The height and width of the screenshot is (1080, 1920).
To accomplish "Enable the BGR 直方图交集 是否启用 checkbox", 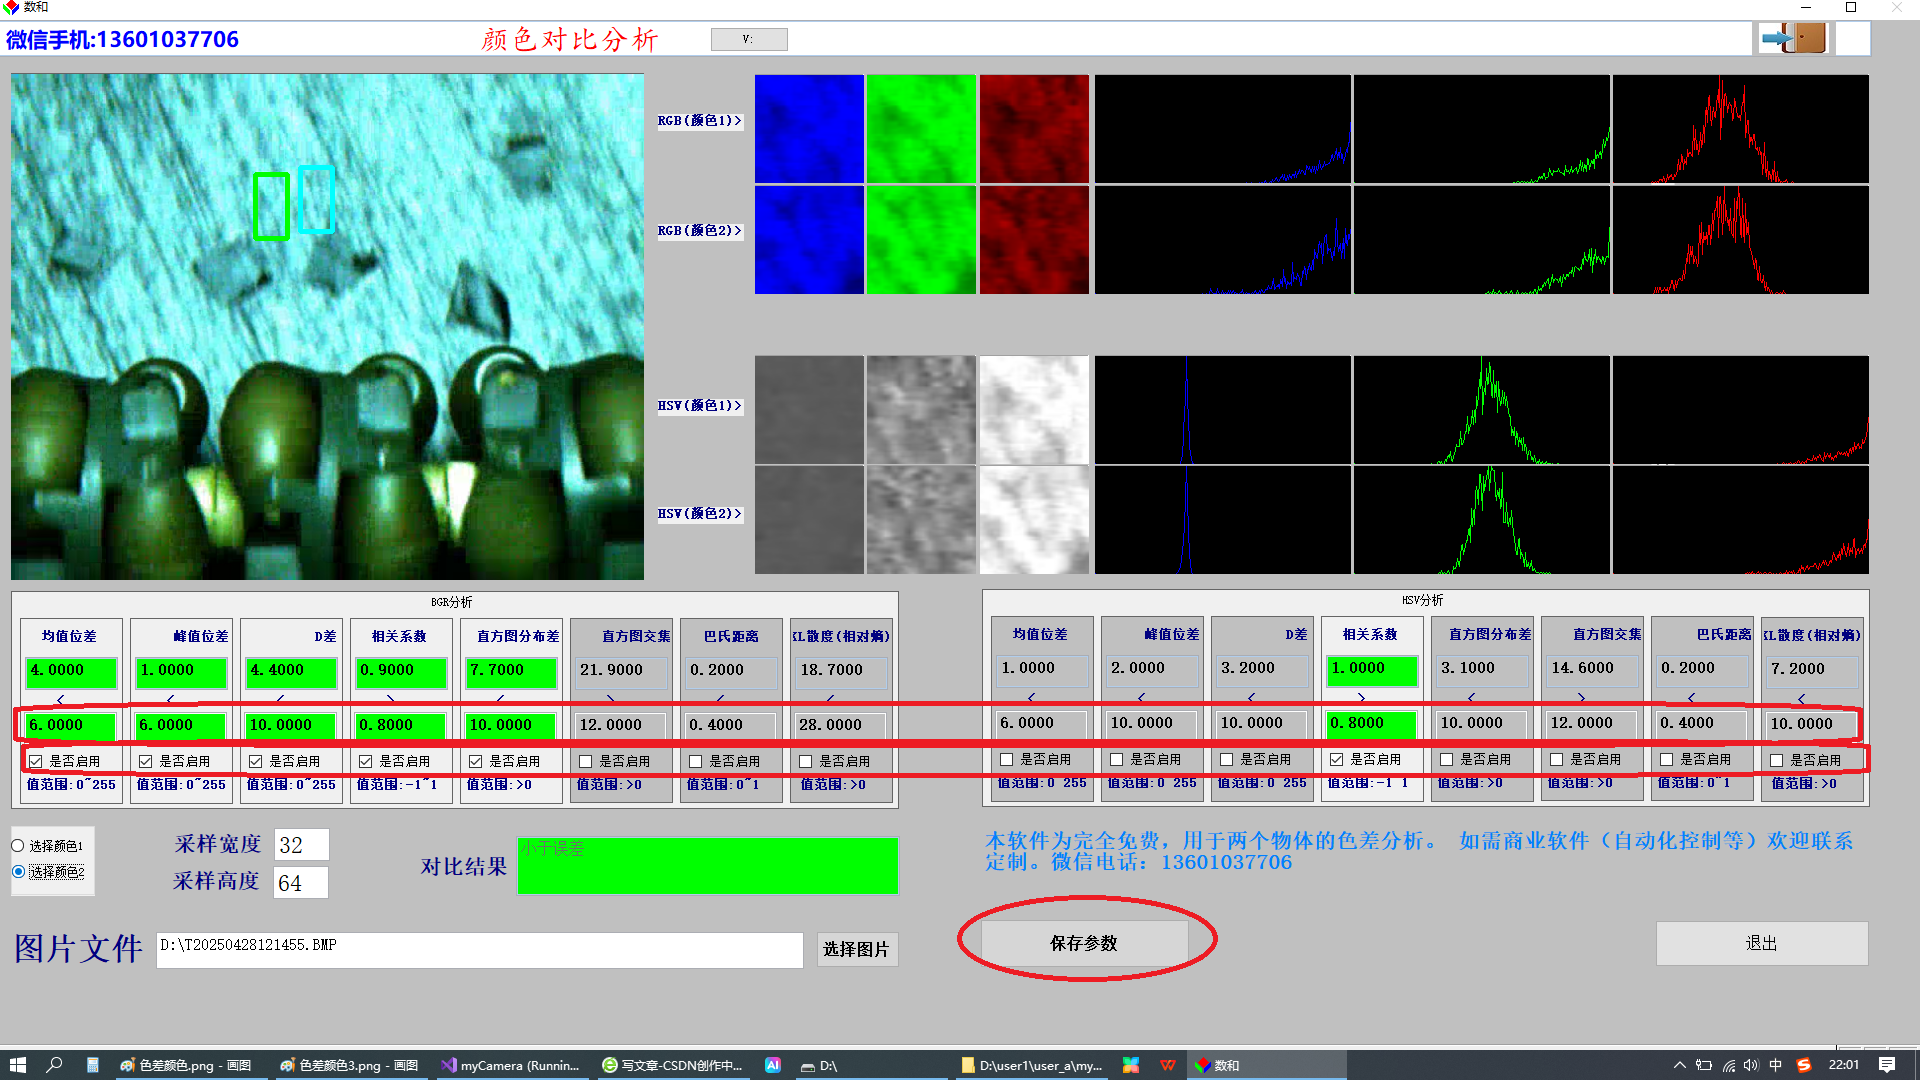I will [x=586, y=761].
